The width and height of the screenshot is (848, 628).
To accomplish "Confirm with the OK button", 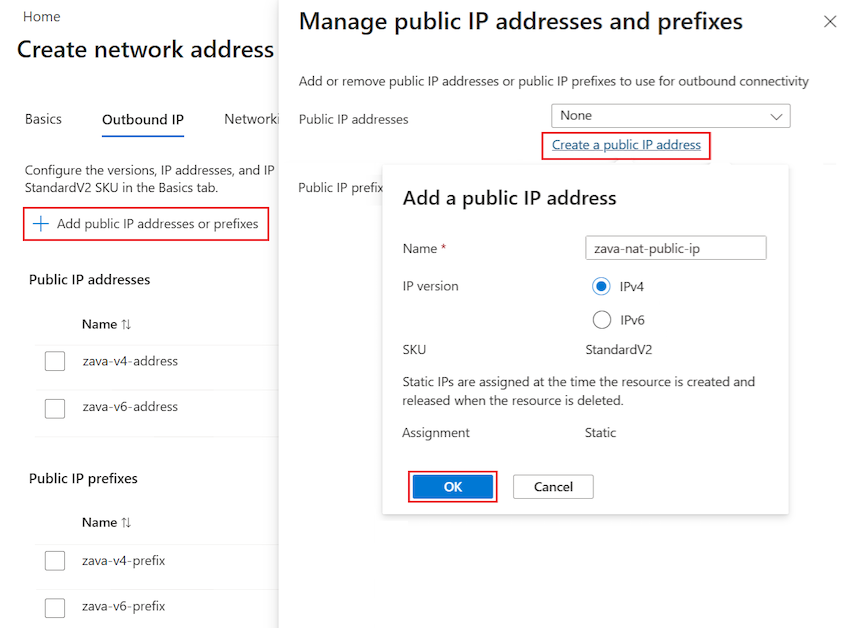I will click(452, 486).
